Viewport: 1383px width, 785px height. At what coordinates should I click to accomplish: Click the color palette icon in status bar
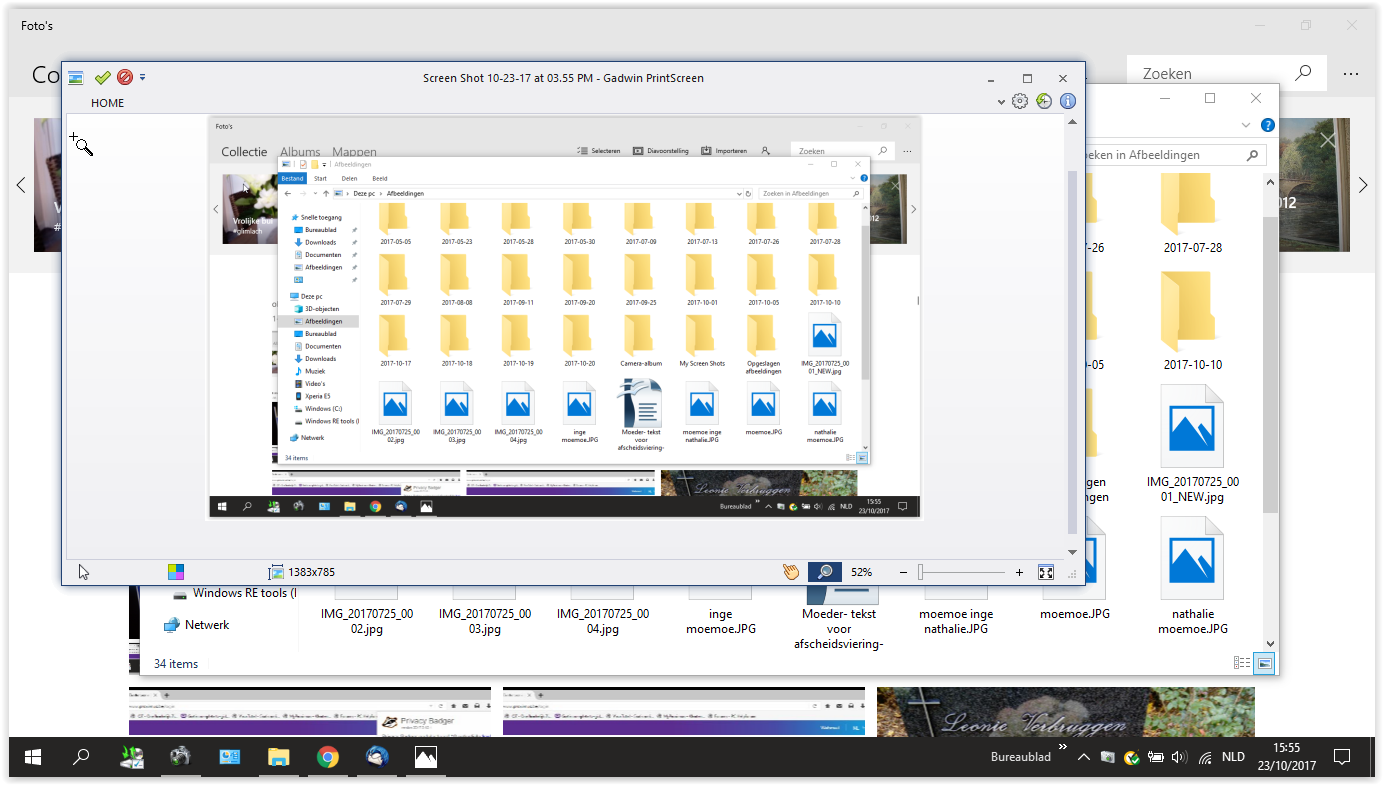[x=175, y=572]
